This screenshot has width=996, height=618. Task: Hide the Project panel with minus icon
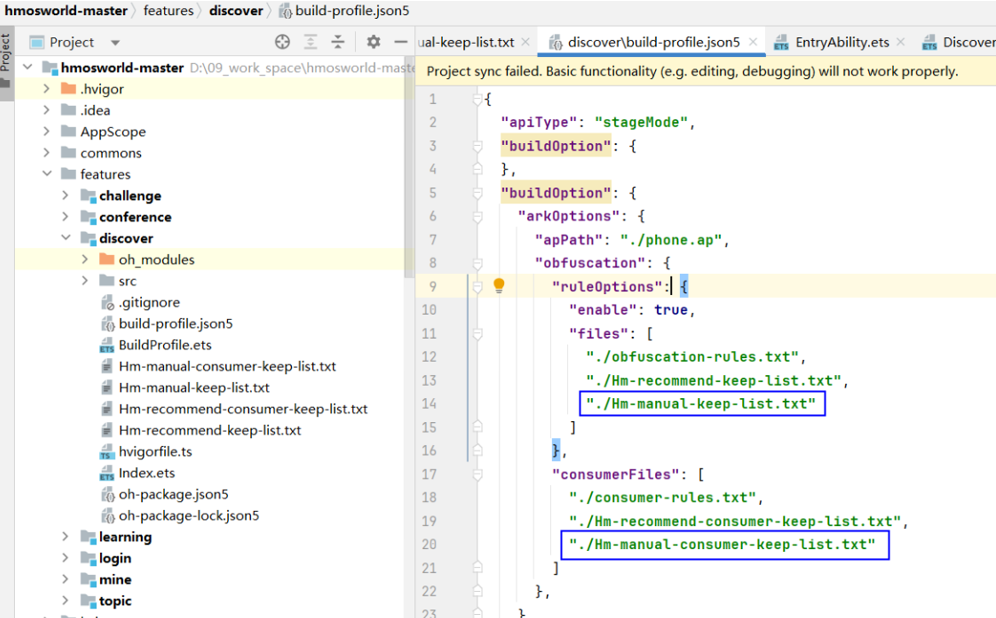(400, 42)
